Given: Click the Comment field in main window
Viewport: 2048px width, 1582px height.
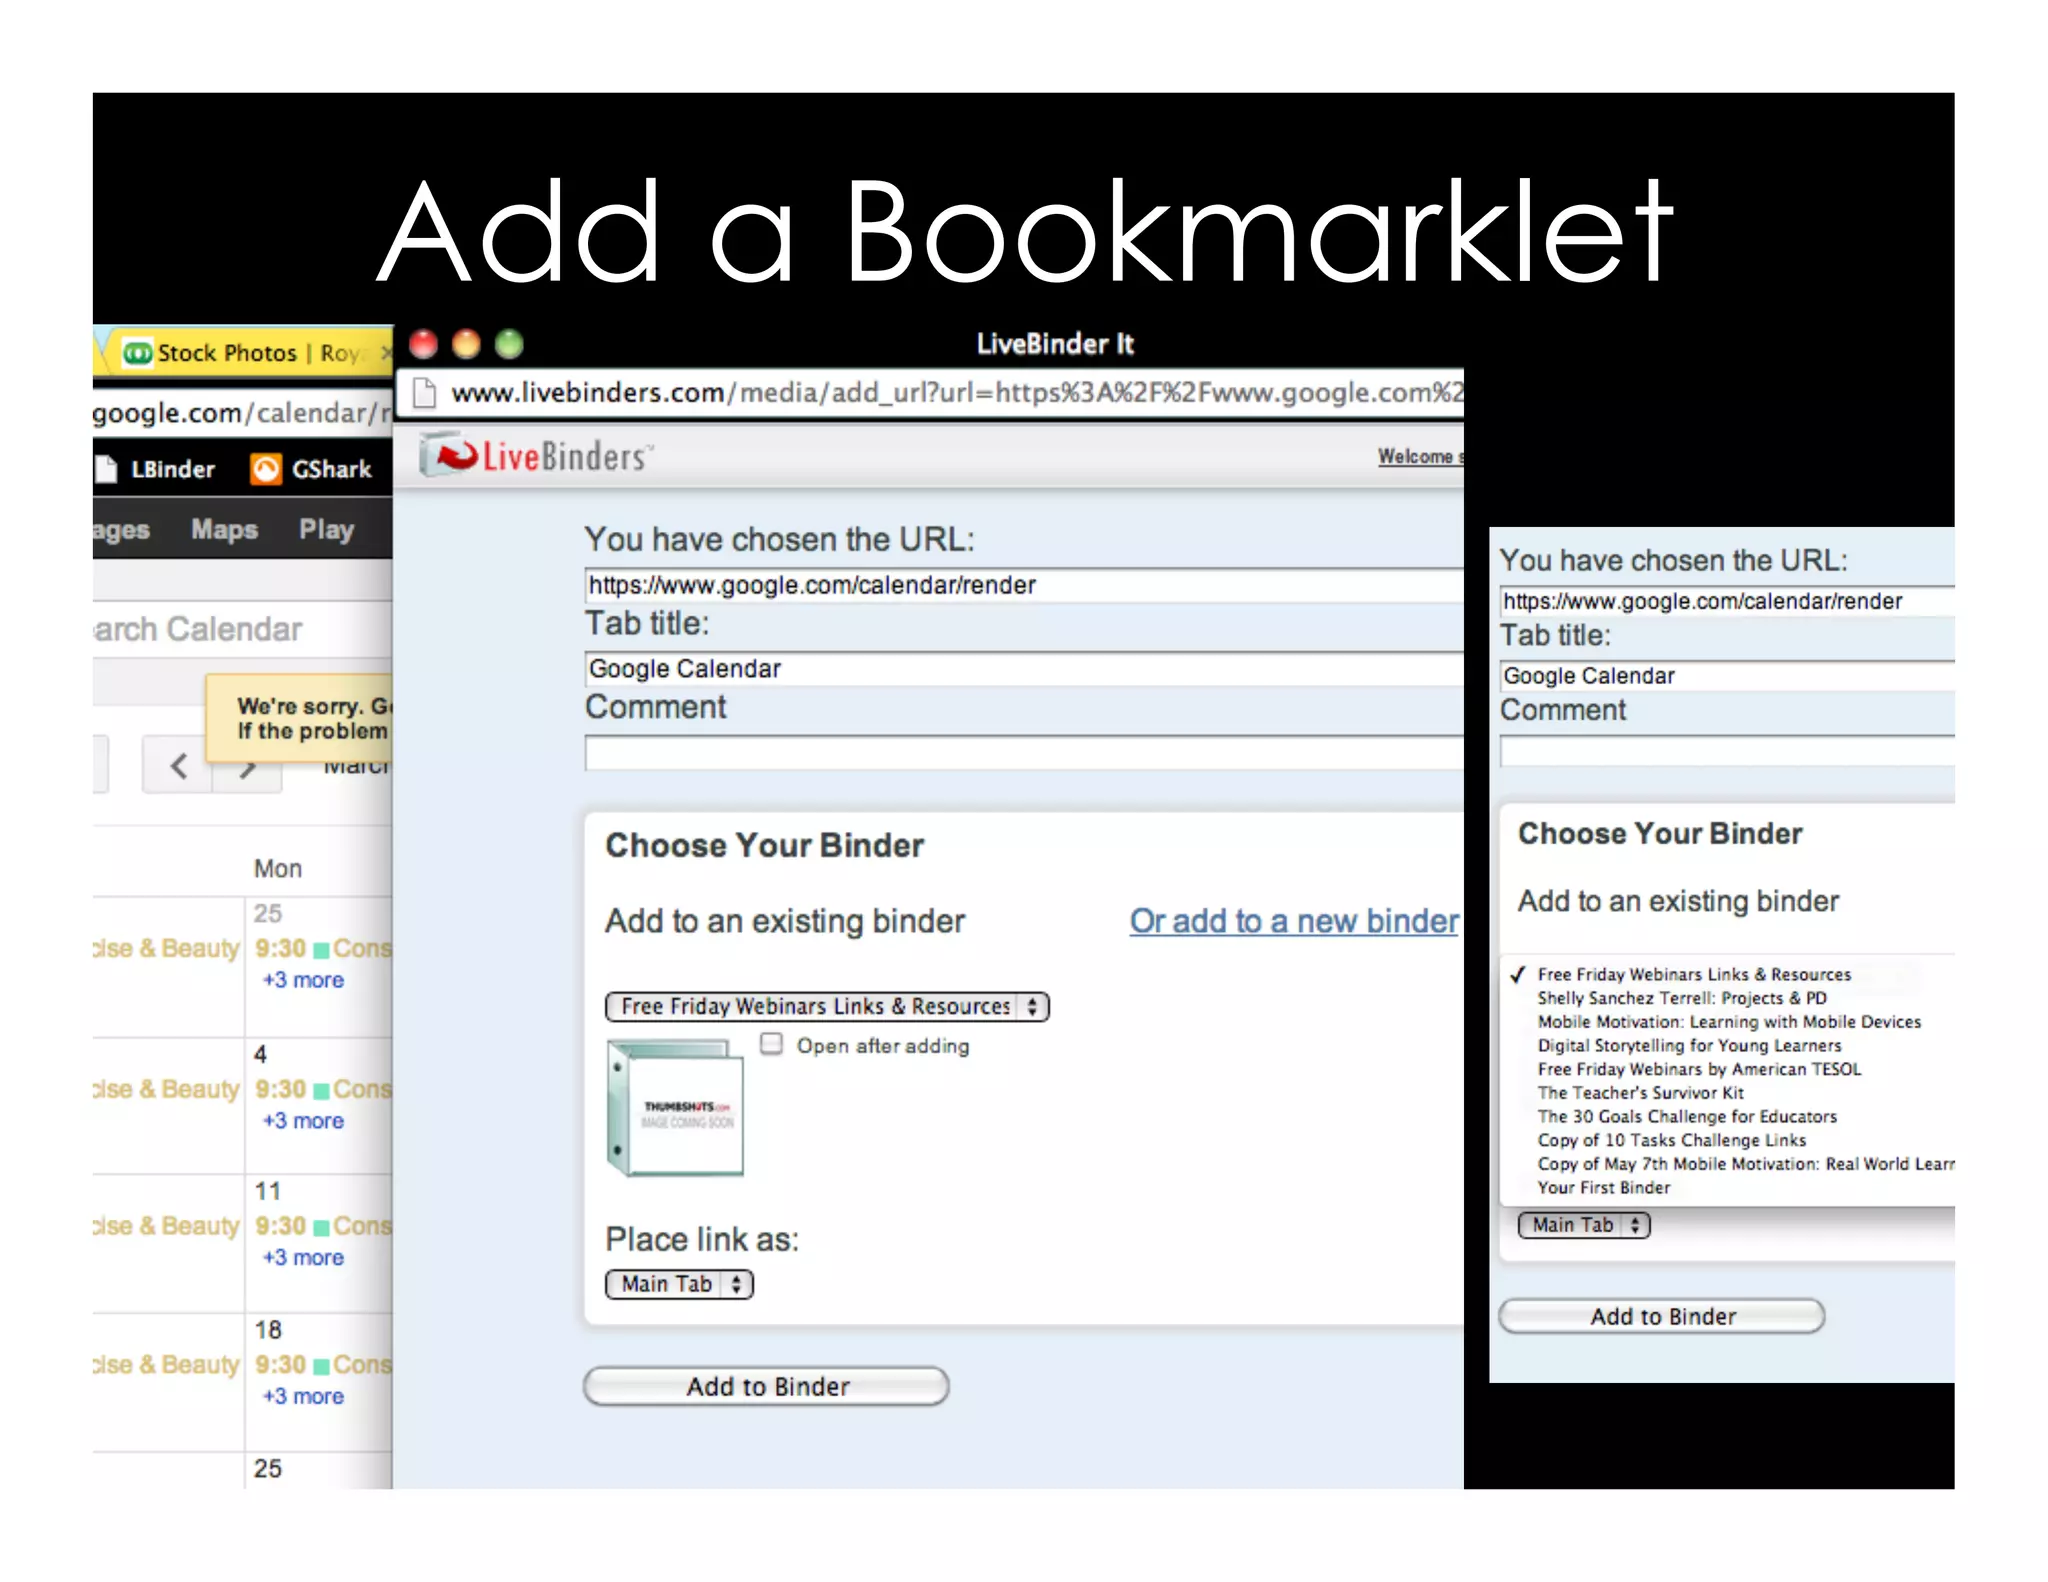Looking at the screenshot, I should 1024,753.
